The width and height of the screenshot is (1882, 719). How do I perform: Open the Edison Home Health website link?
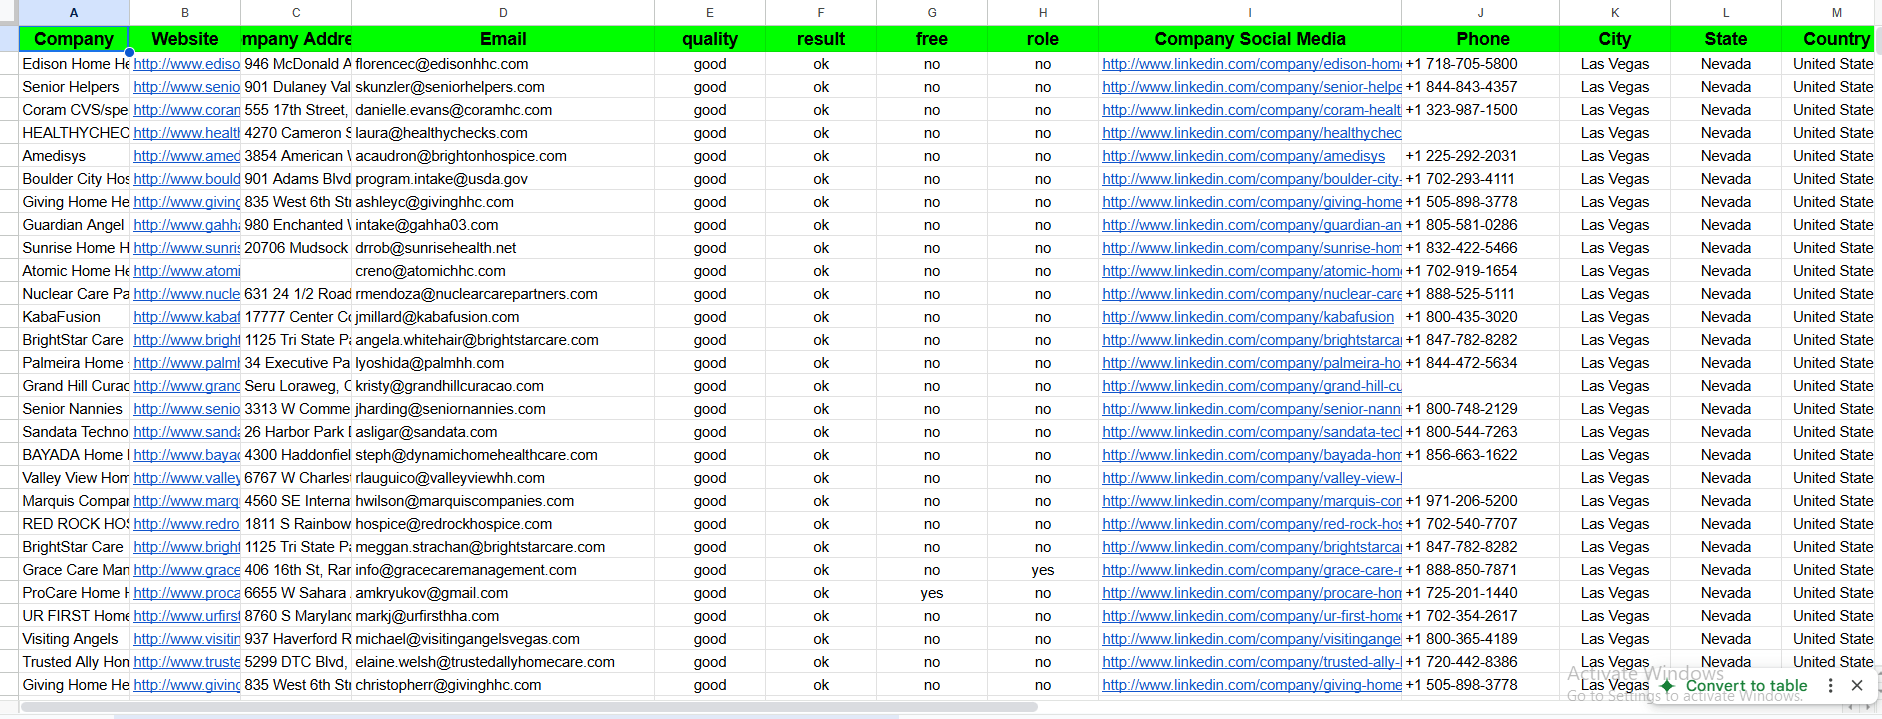point(187,64)
